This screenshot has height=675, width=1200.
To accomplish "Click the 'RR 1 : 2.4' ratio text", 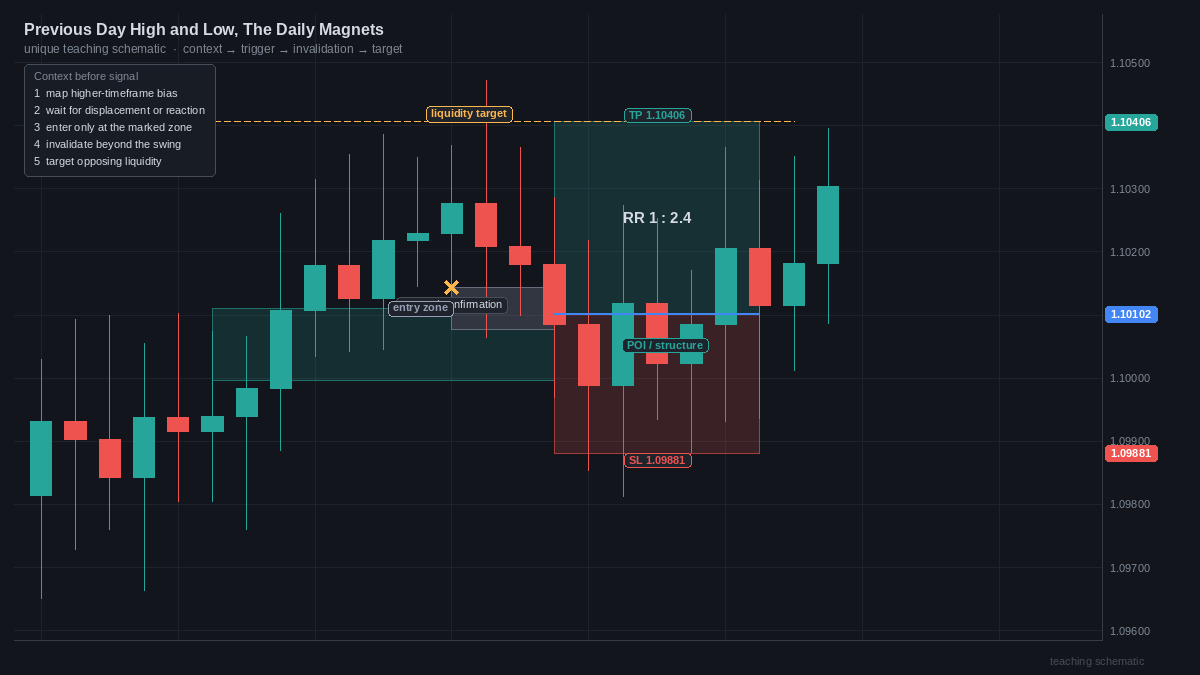I will click(657, 218).
